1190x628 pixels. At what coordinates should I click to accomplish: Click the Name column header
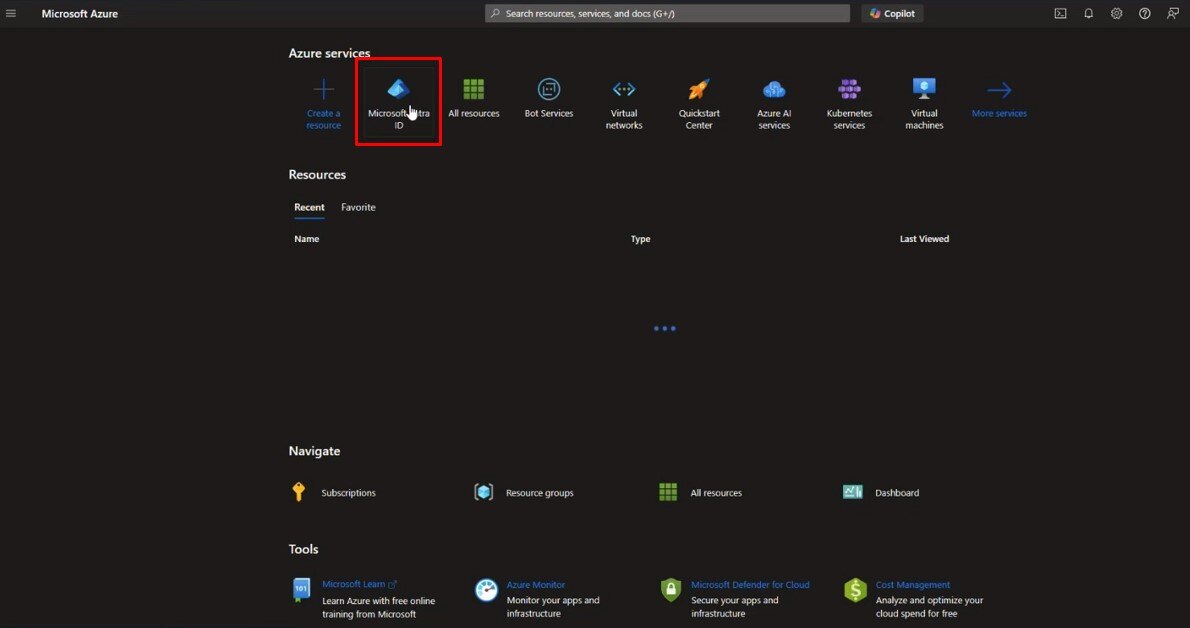(307, 238)
